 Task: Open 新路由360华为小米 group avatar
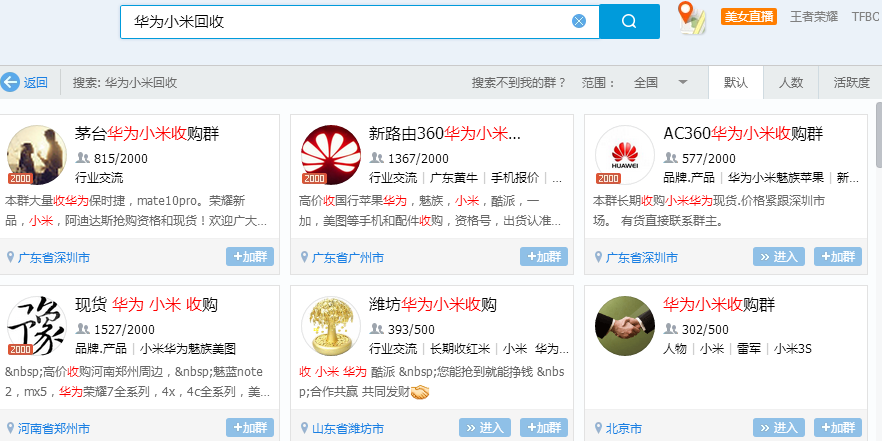[x=331, y=155]
